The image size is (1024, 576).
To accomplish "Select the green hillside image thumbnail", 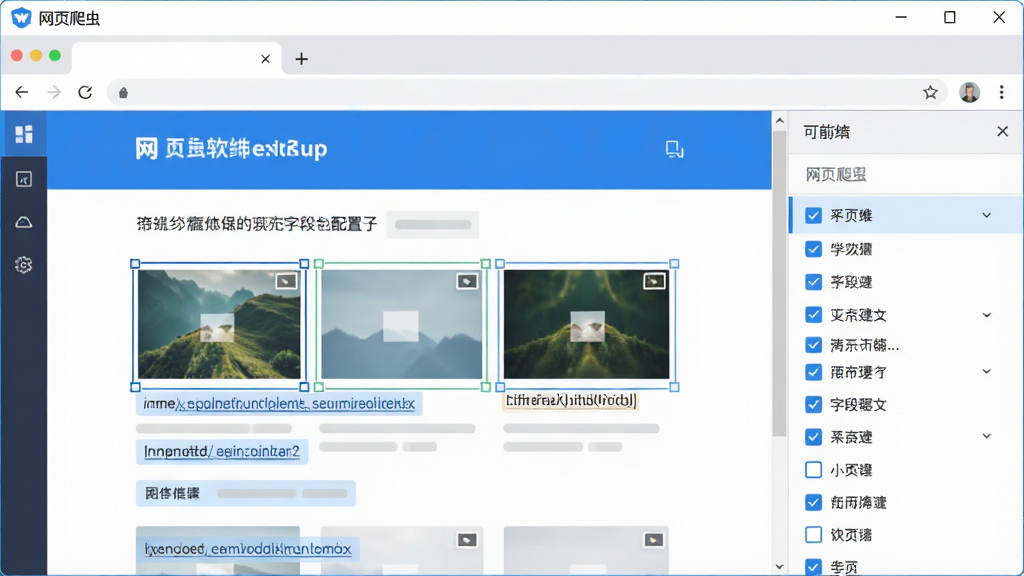I will coord(219,325).
